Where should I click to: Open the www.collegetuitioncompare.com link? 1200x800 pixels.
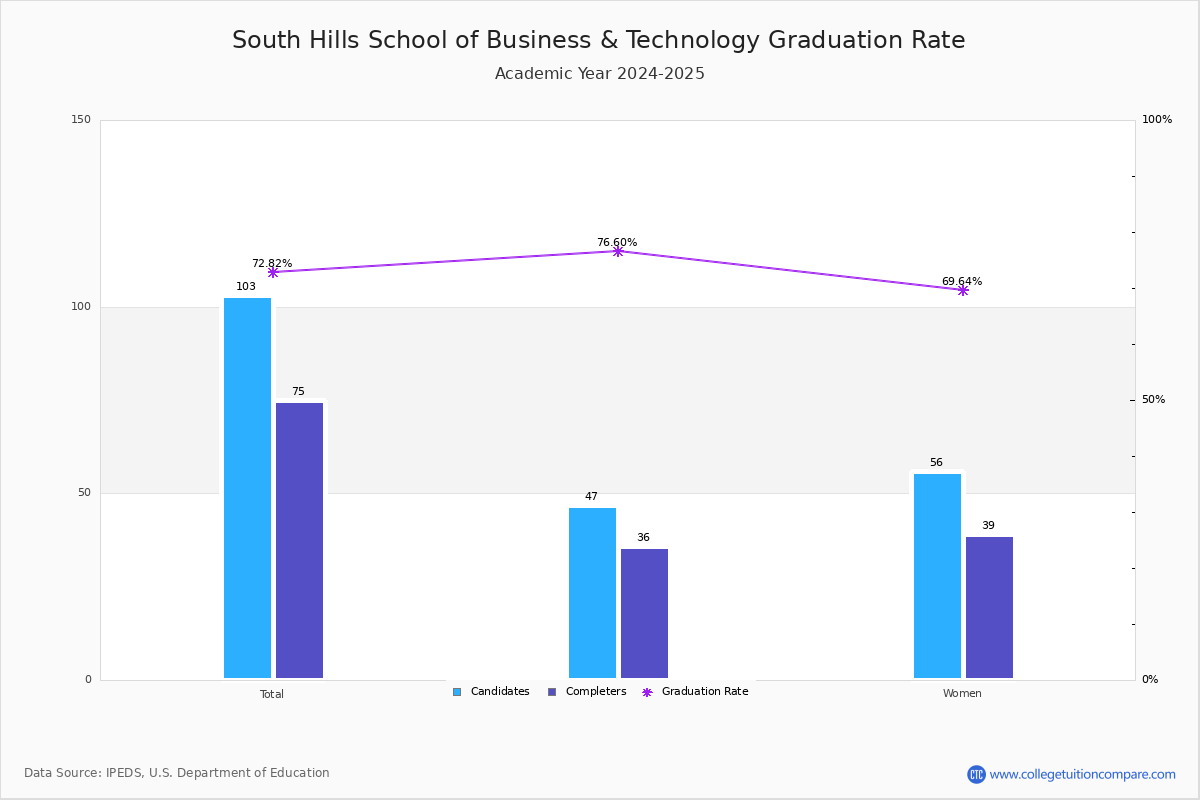1083,774
